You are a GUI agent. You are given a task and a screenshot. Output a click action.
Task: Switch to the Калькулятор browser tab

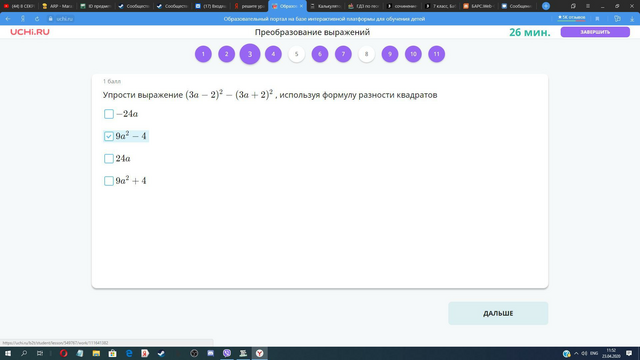coord(326,6)
